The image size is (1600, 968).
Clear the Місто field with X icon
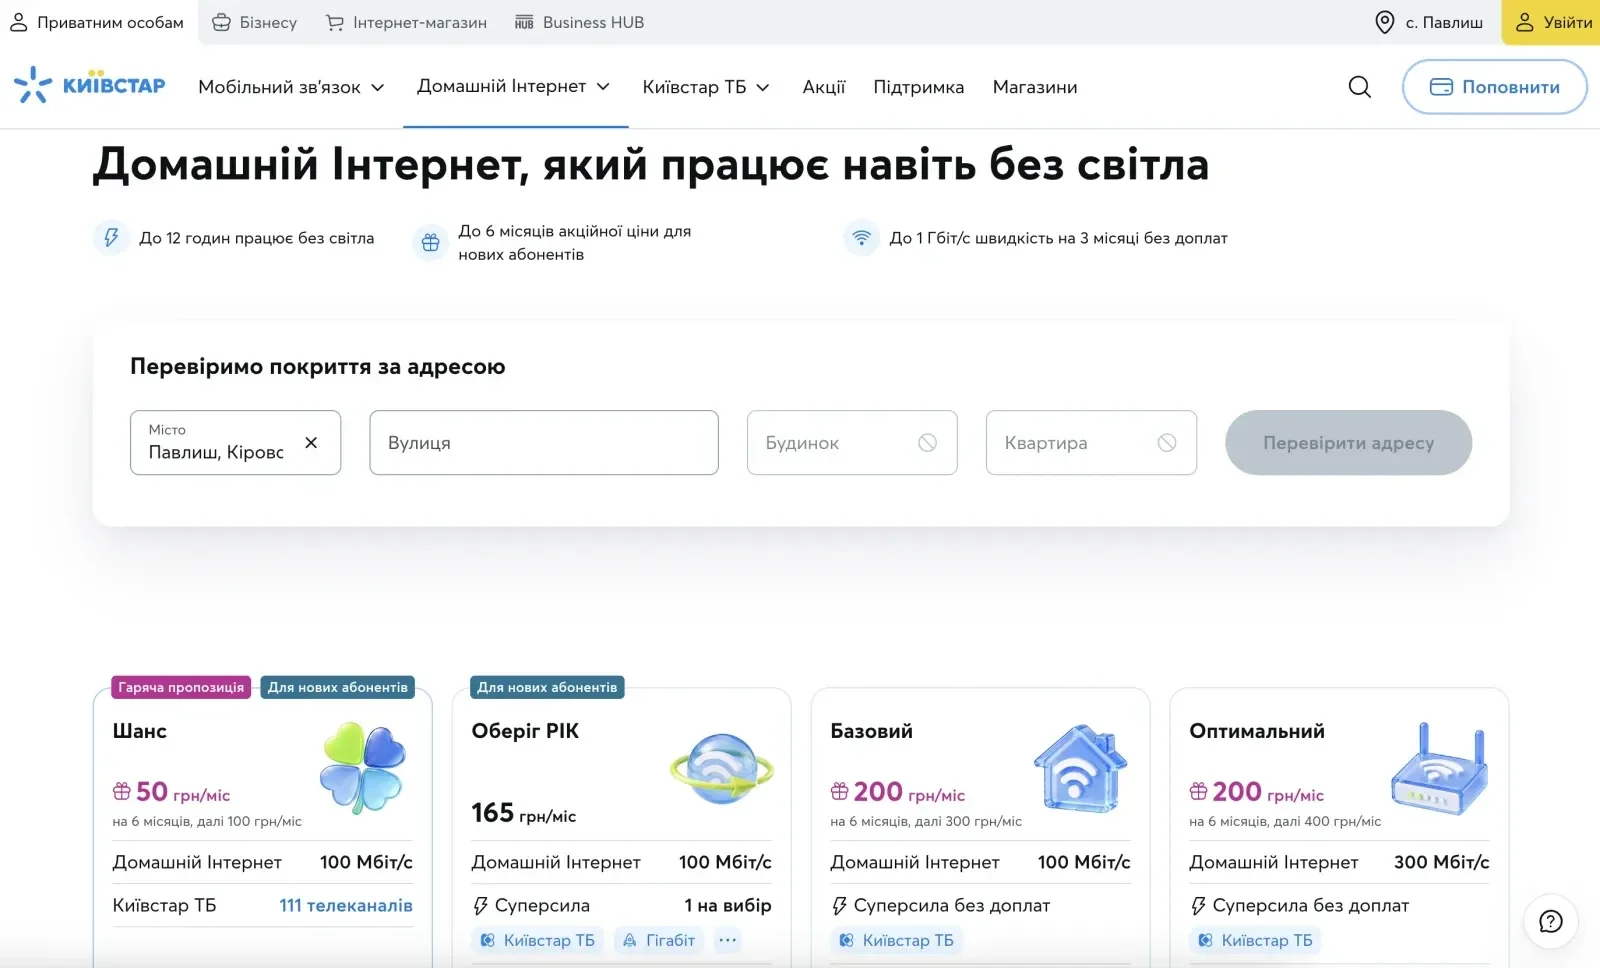[311, 442]
